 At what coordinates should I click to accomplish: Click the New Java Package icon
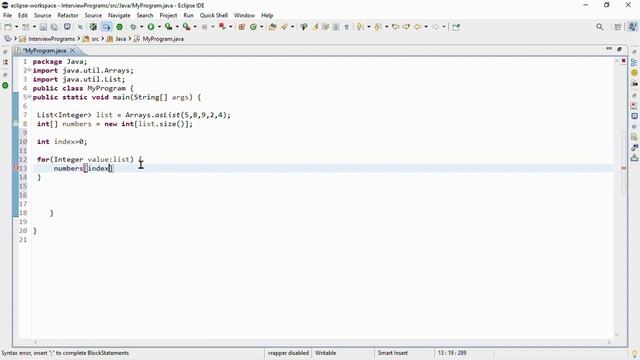tap(242, 27)
